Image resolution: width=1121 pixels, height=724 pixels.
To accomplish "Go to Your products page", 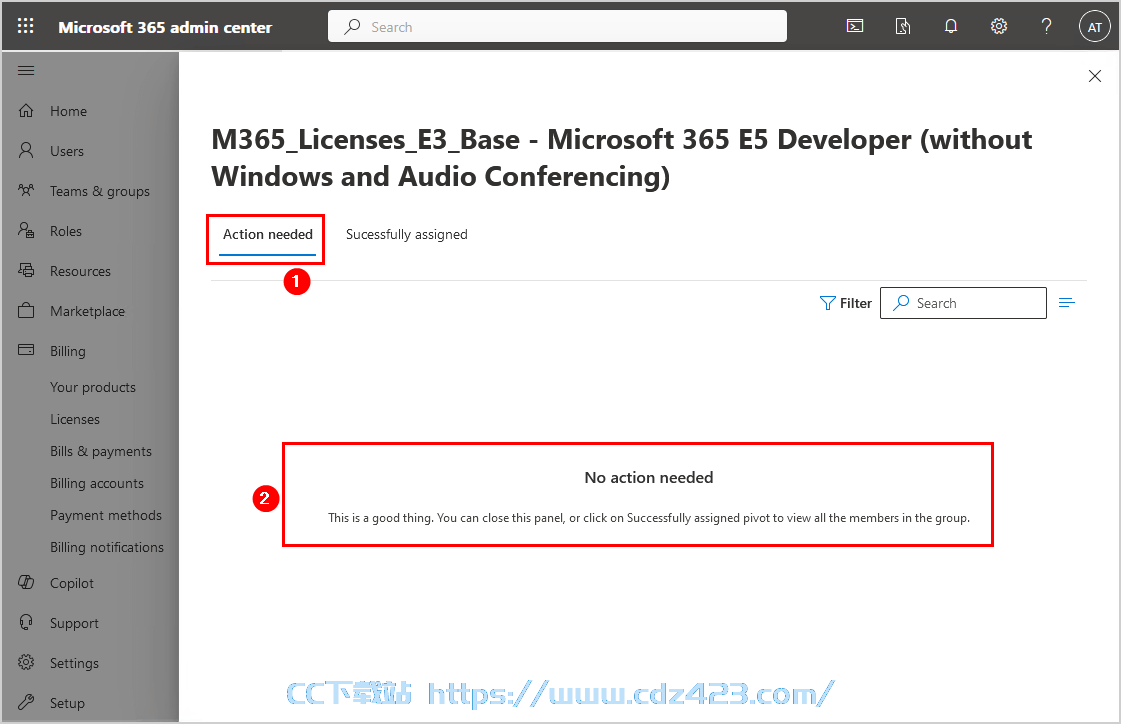I will pyautogui.click(x=93, y=387).
